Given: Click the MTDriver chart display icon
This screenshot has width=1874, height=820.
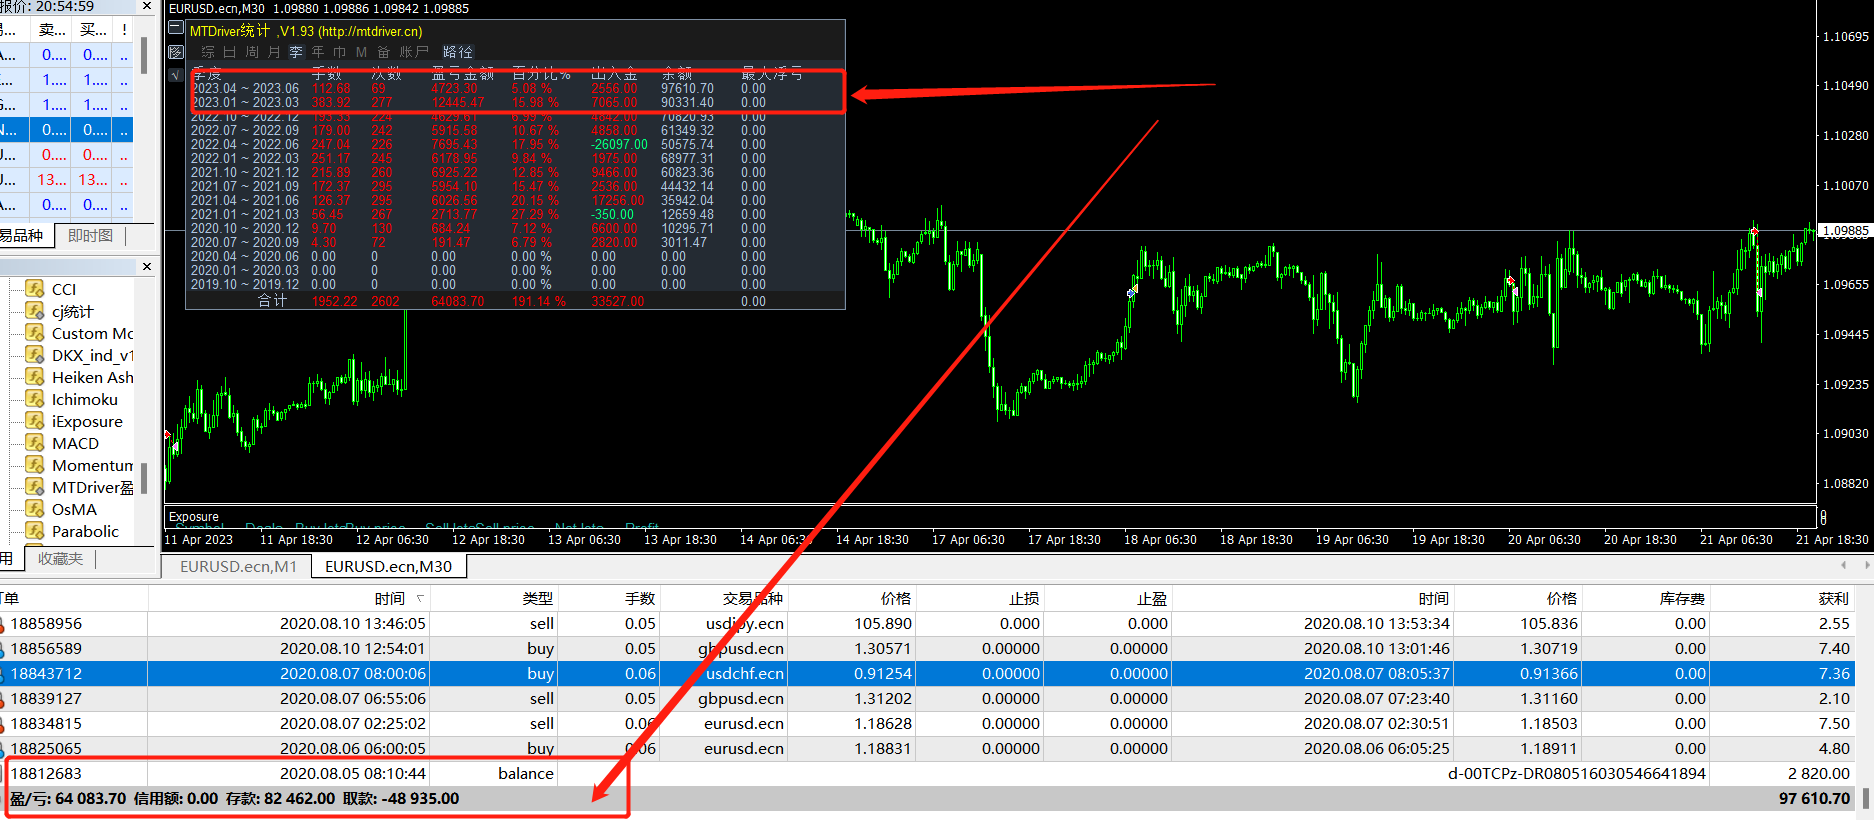Looking at the screenshot, I should pyautogui.click(x=176, y=52).
